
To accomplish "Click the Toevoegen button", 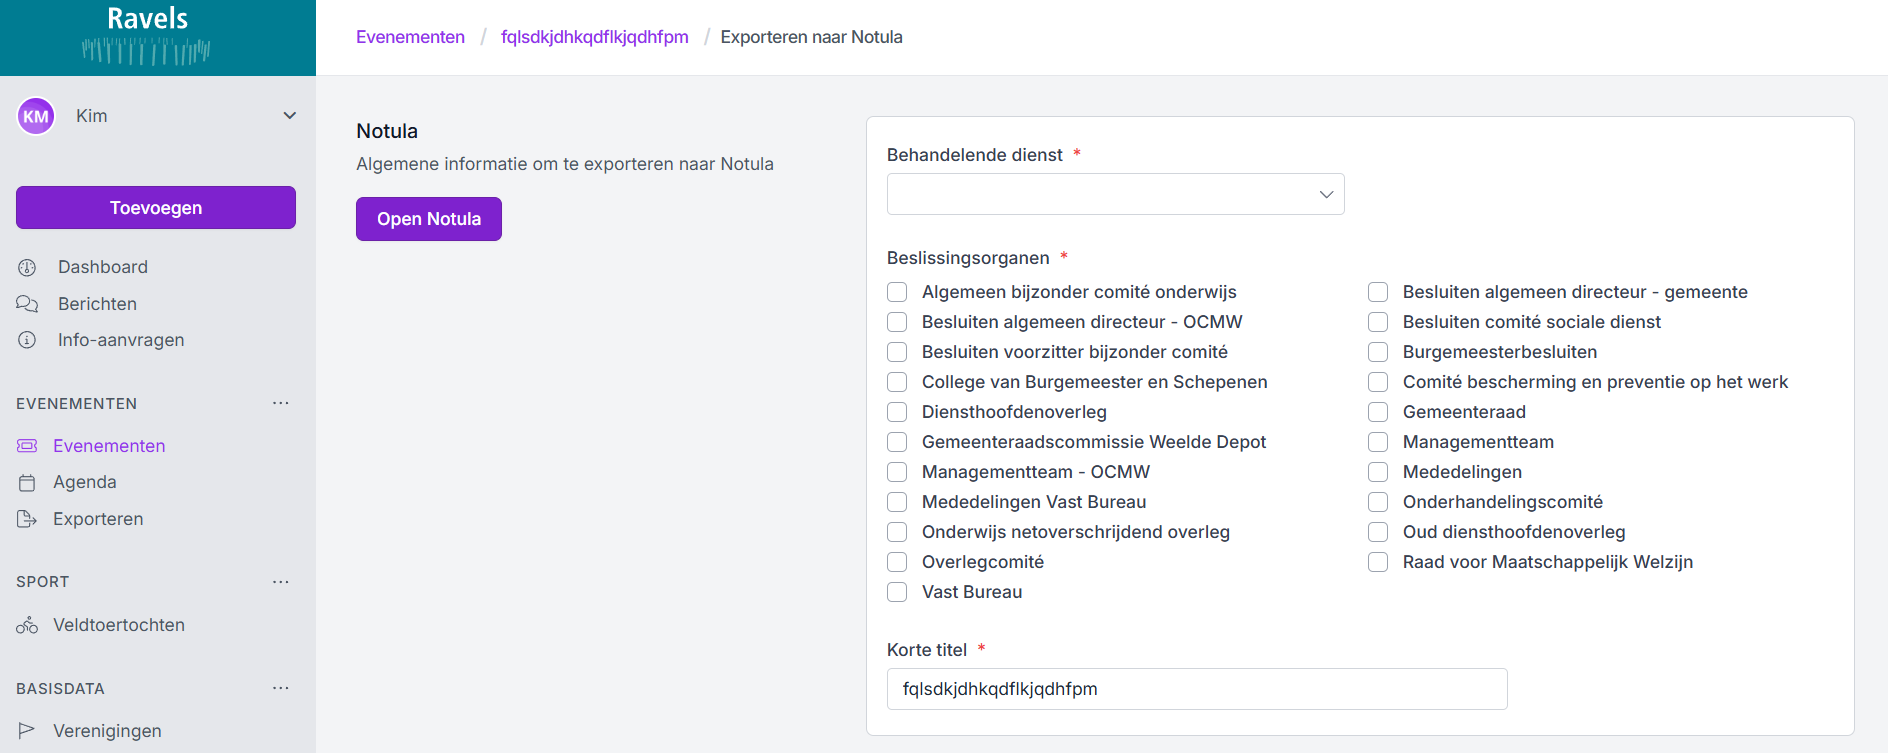I will point(156,208).
